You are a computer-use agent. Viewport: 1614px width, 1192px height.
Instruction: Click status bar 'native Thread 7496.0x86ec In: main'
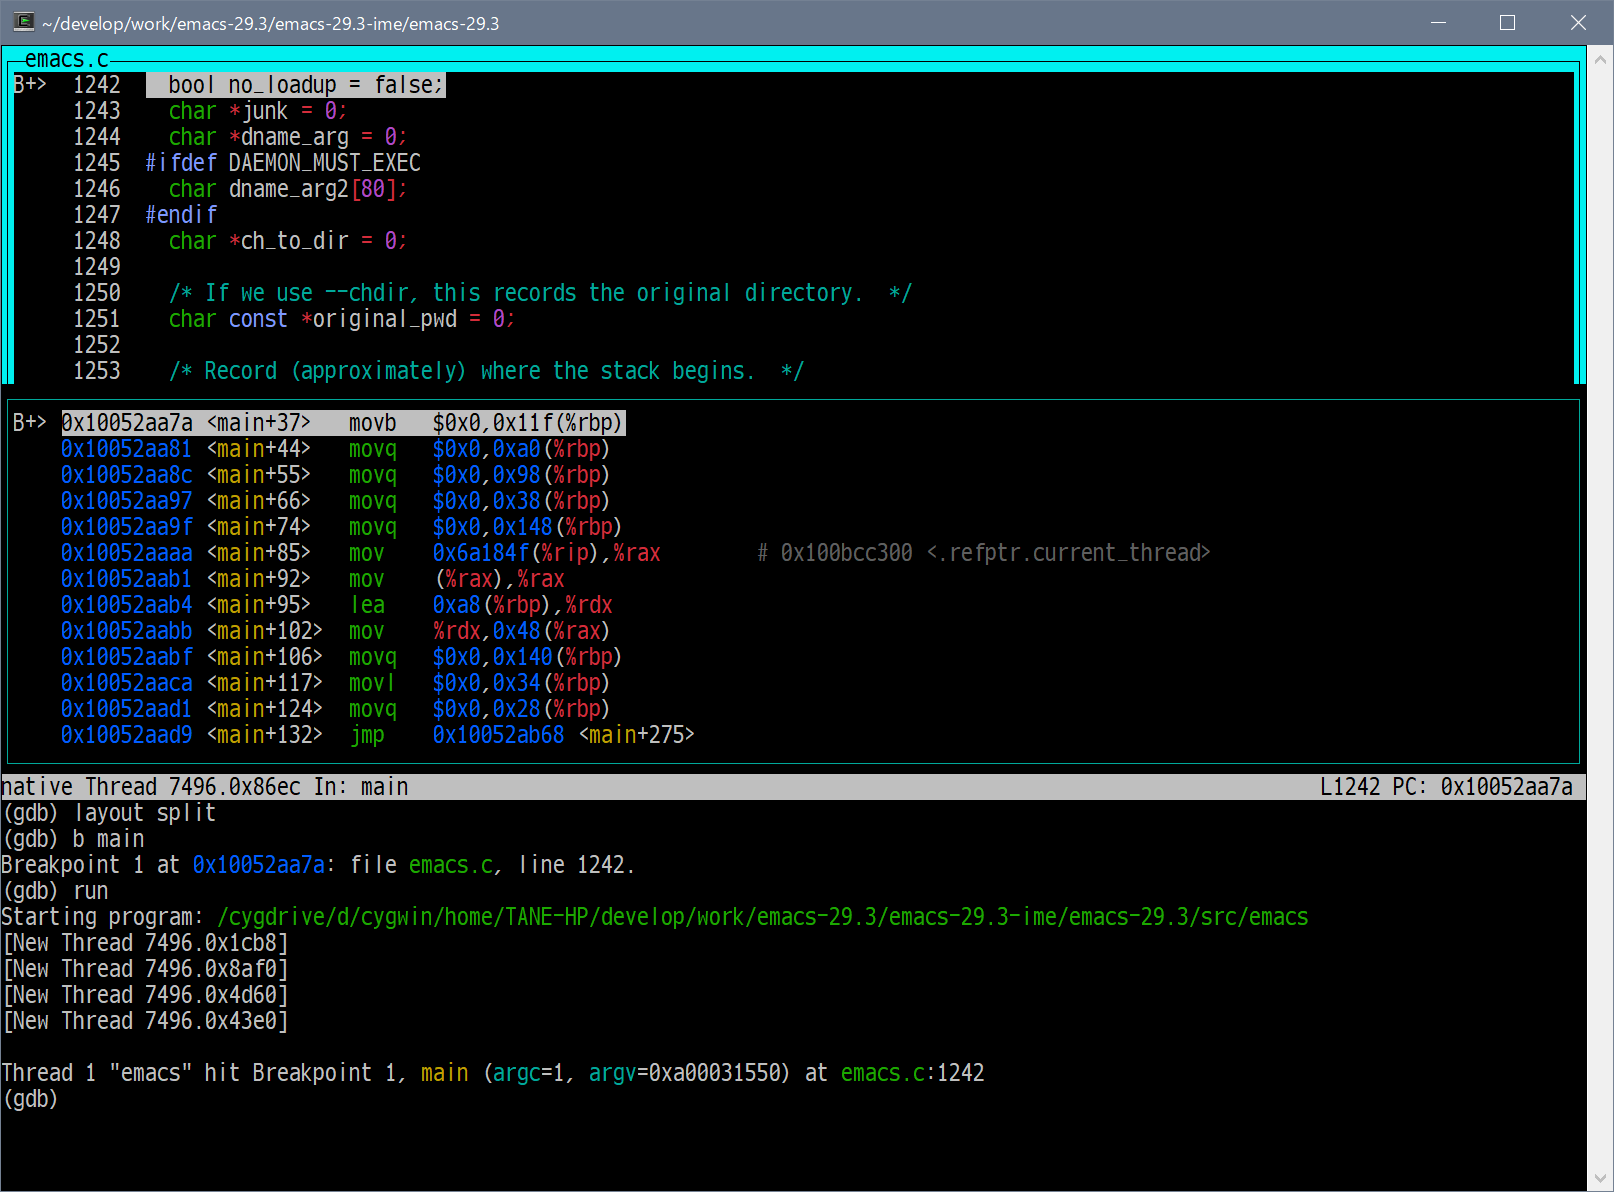point(205,787)
